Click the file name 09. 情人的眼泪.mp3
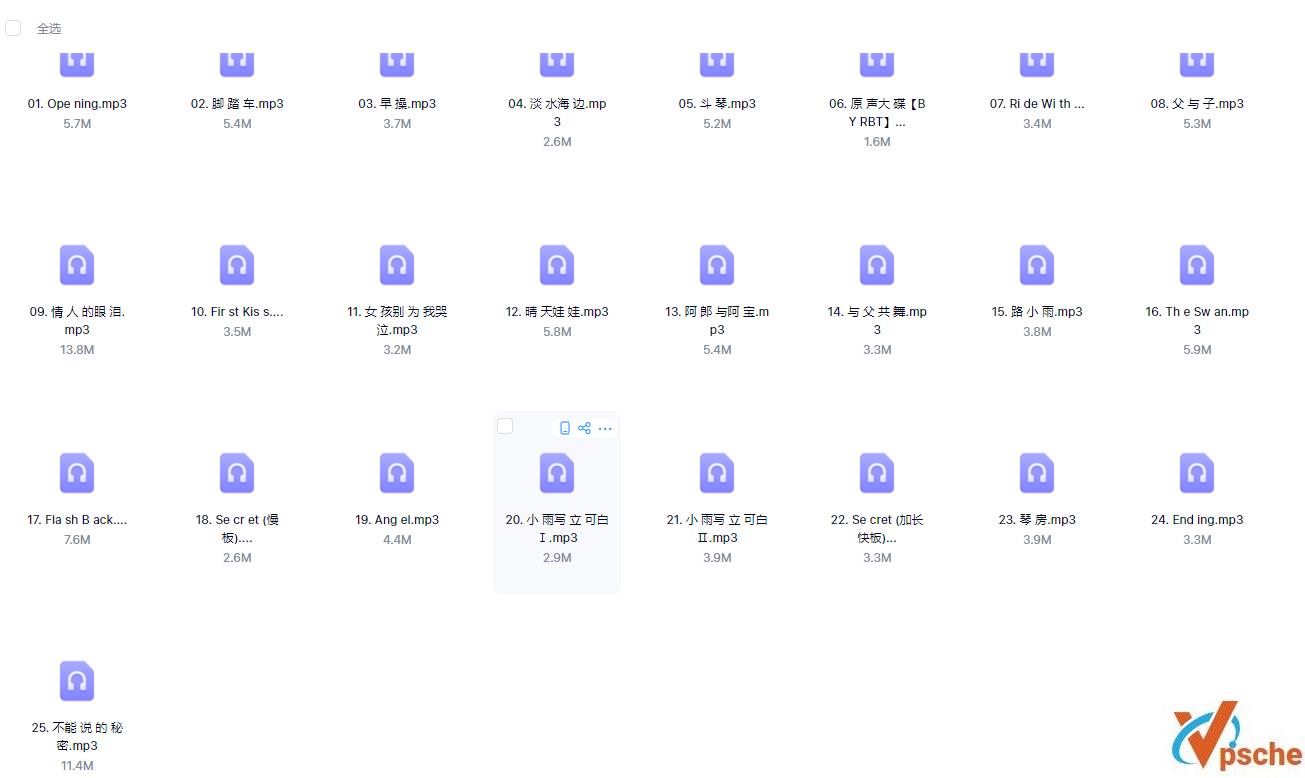Screen dimensions: 1305x778 (x=77, y=321)
